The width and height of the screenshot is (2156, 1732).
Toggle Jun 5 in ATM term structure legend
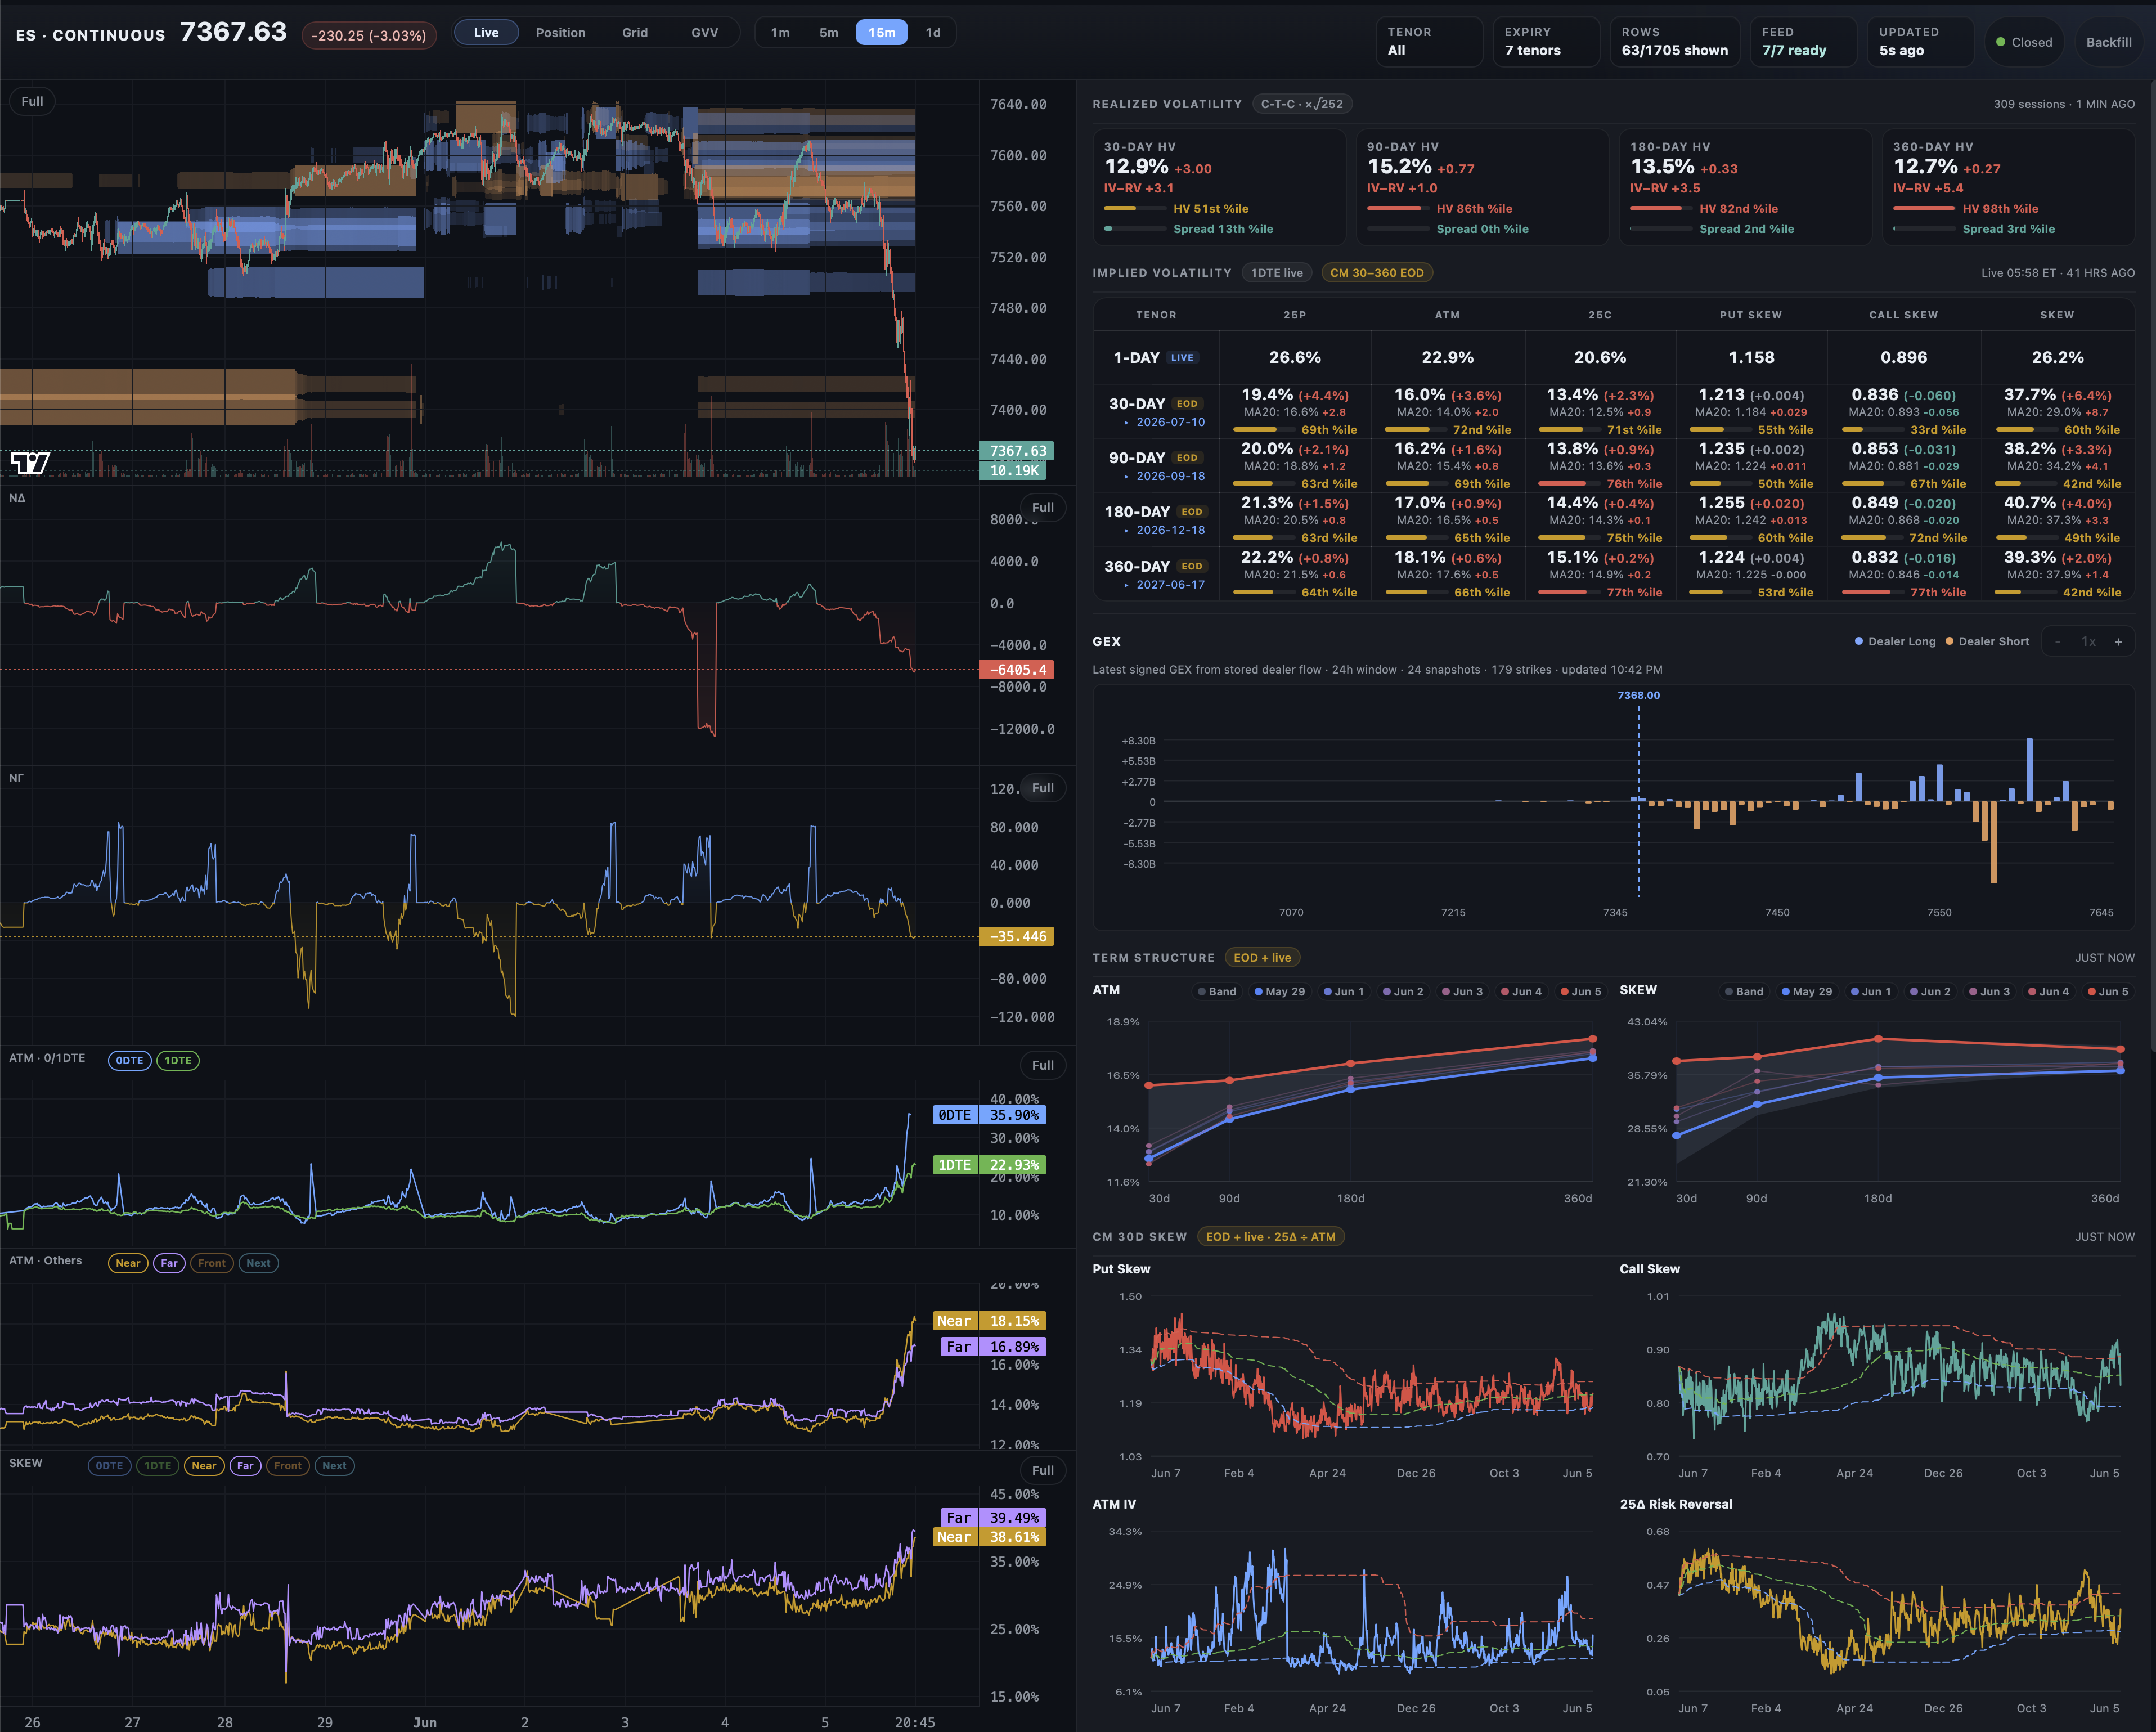coord(1581,992)
